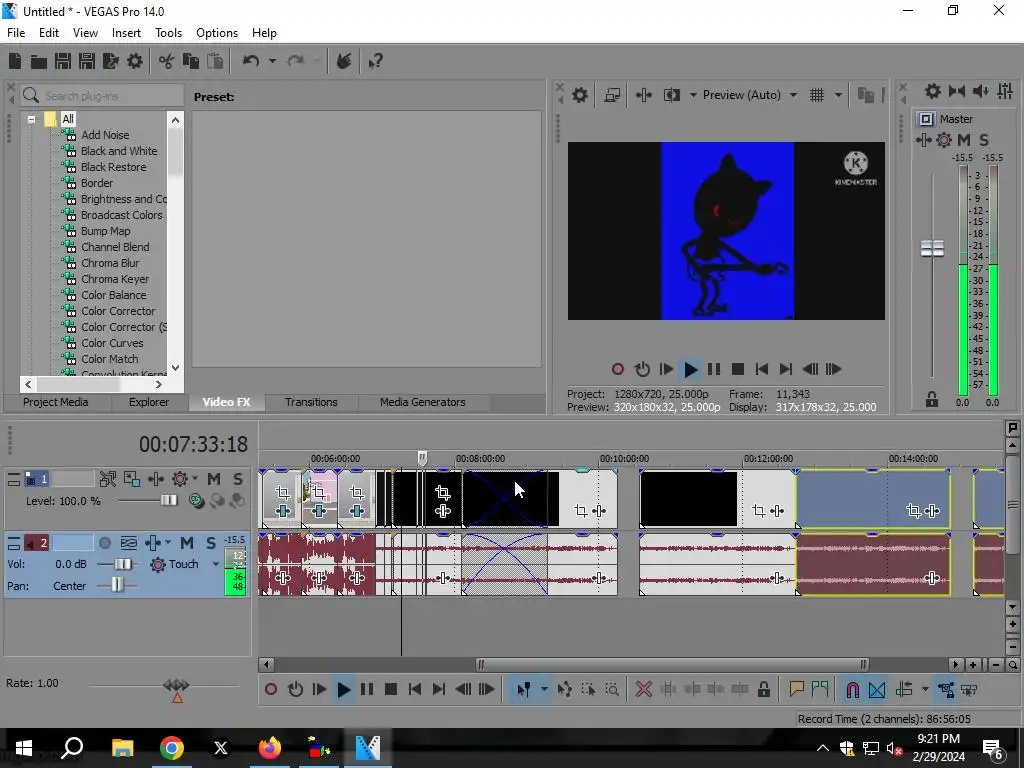Switch to the Media Generators tab
The width and height of the screenshot is (1024, 768).
tap(423, 402)
